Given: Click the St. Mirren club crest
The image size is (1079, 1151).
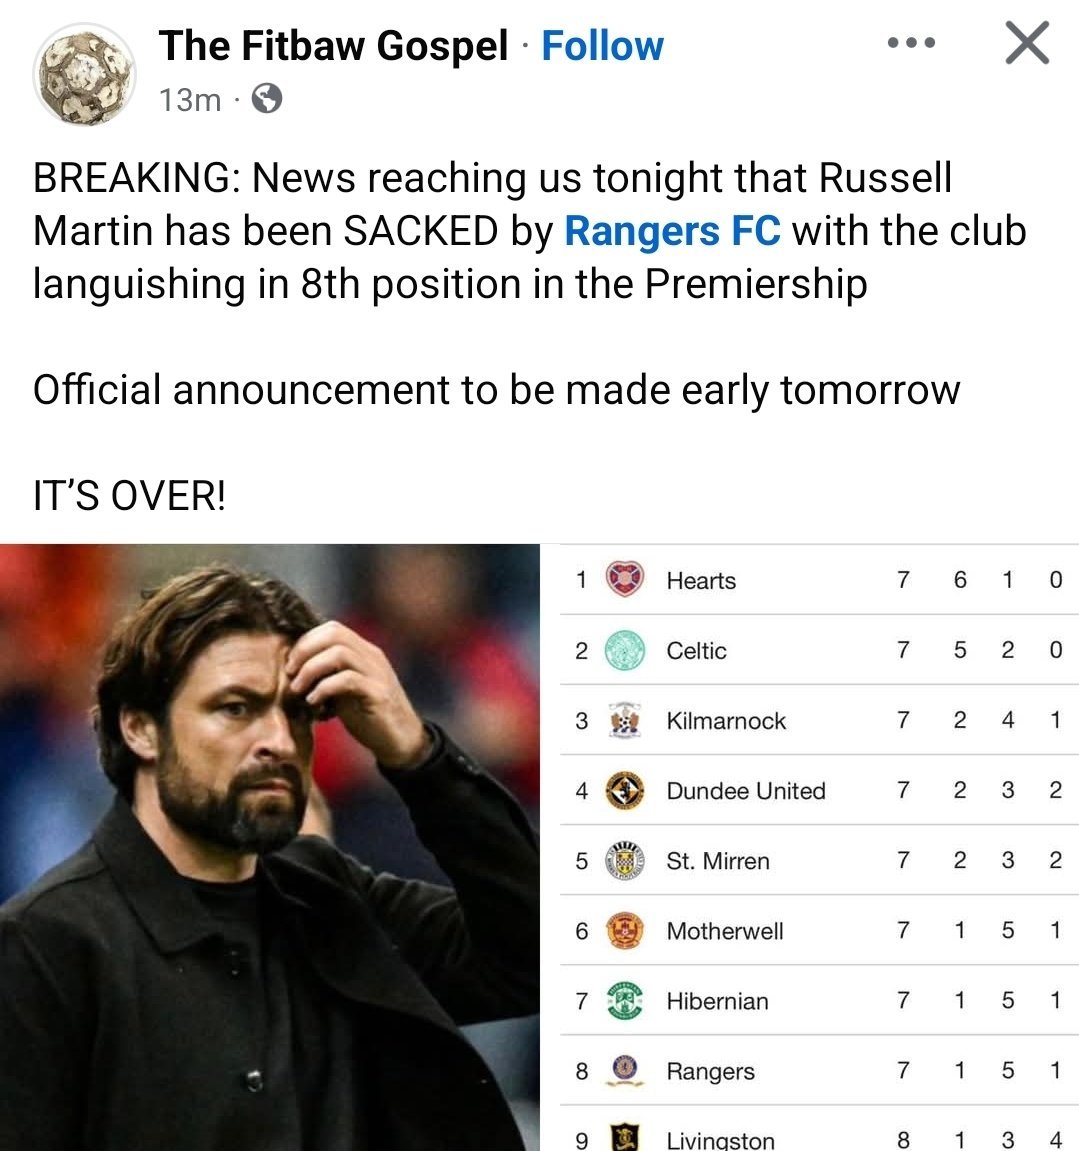Looking at the screenshot, I should [626, 860].
